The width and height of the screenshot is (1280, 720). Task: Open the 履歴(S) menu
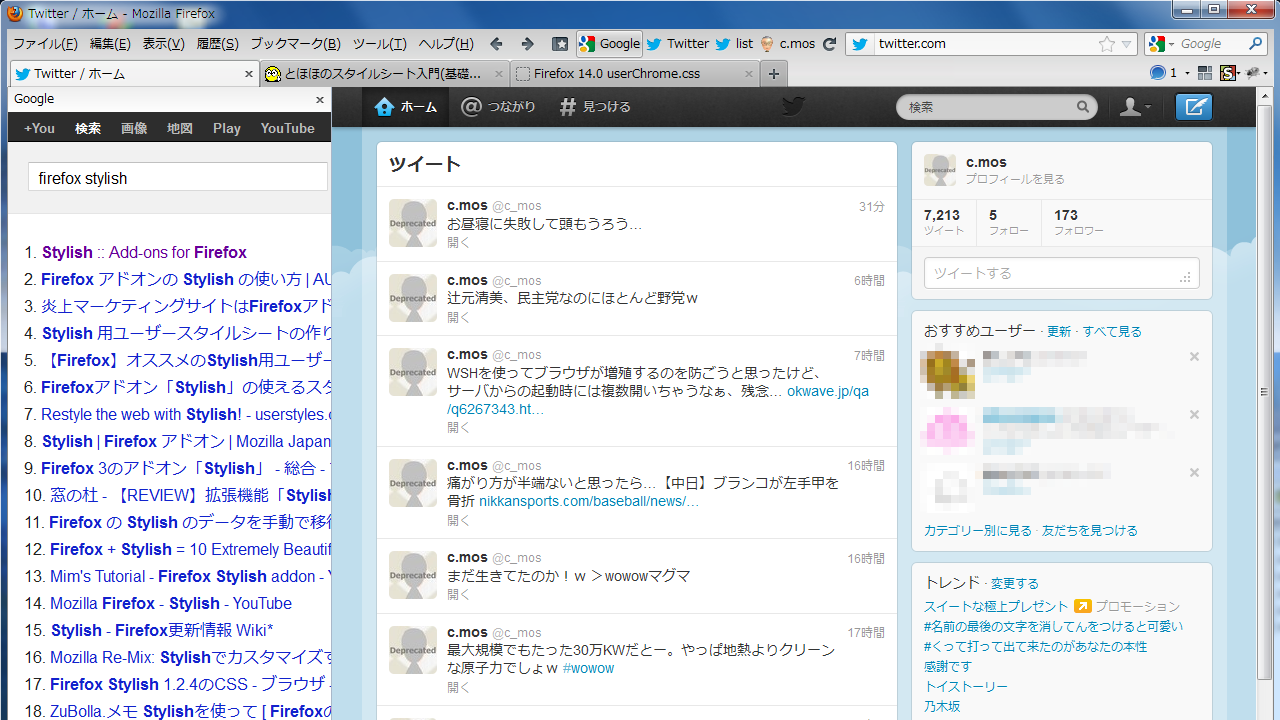click(218, 44)
